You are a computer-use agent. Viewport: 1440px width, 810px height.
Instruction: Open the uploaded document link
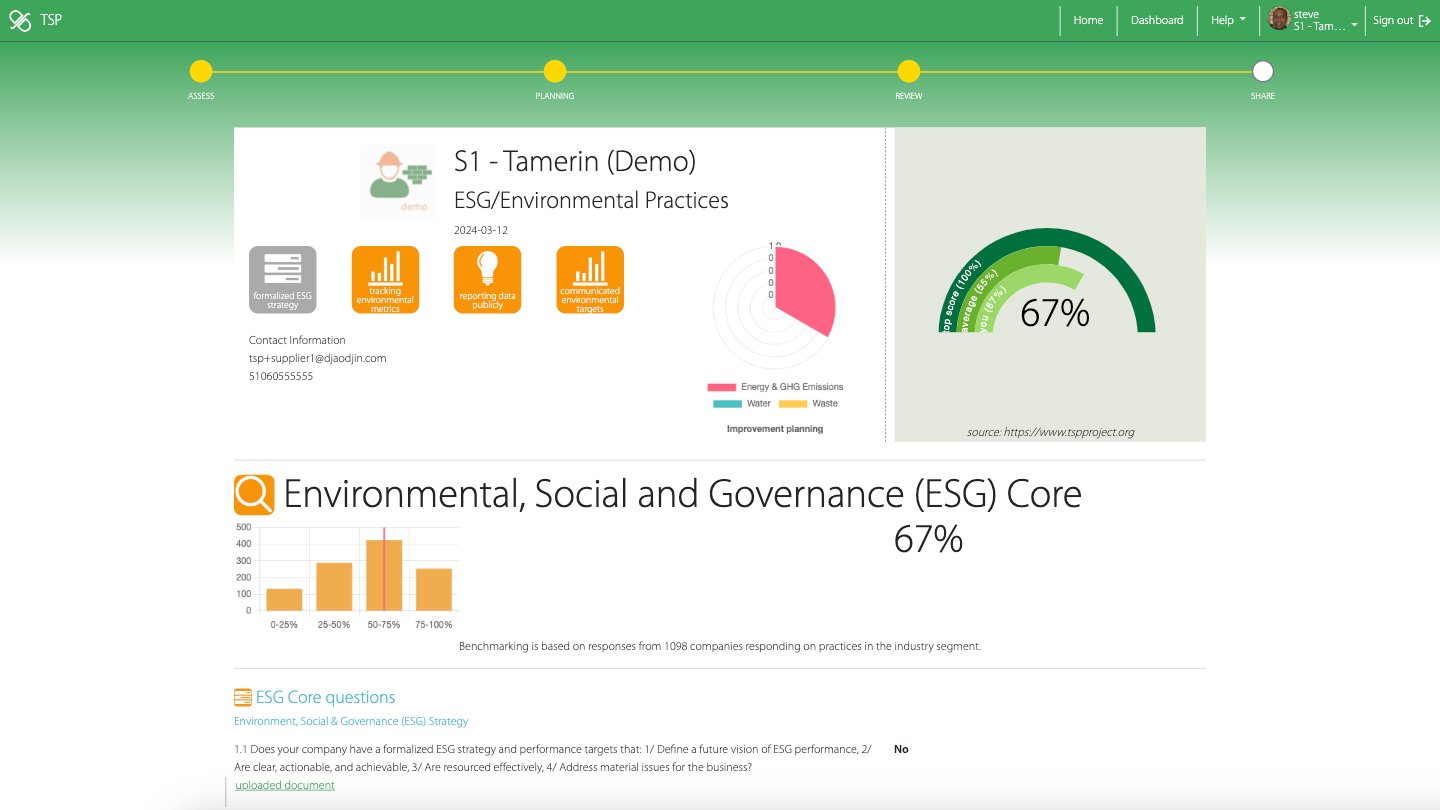285,786
